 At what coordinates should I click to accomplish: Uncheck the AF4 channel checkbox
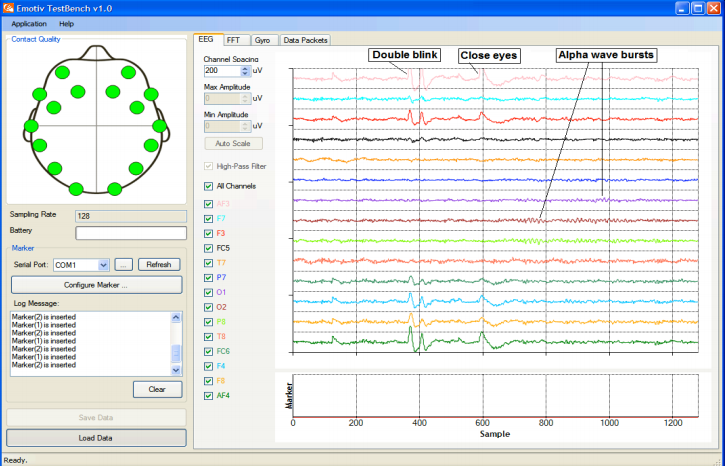click(208, 396)
